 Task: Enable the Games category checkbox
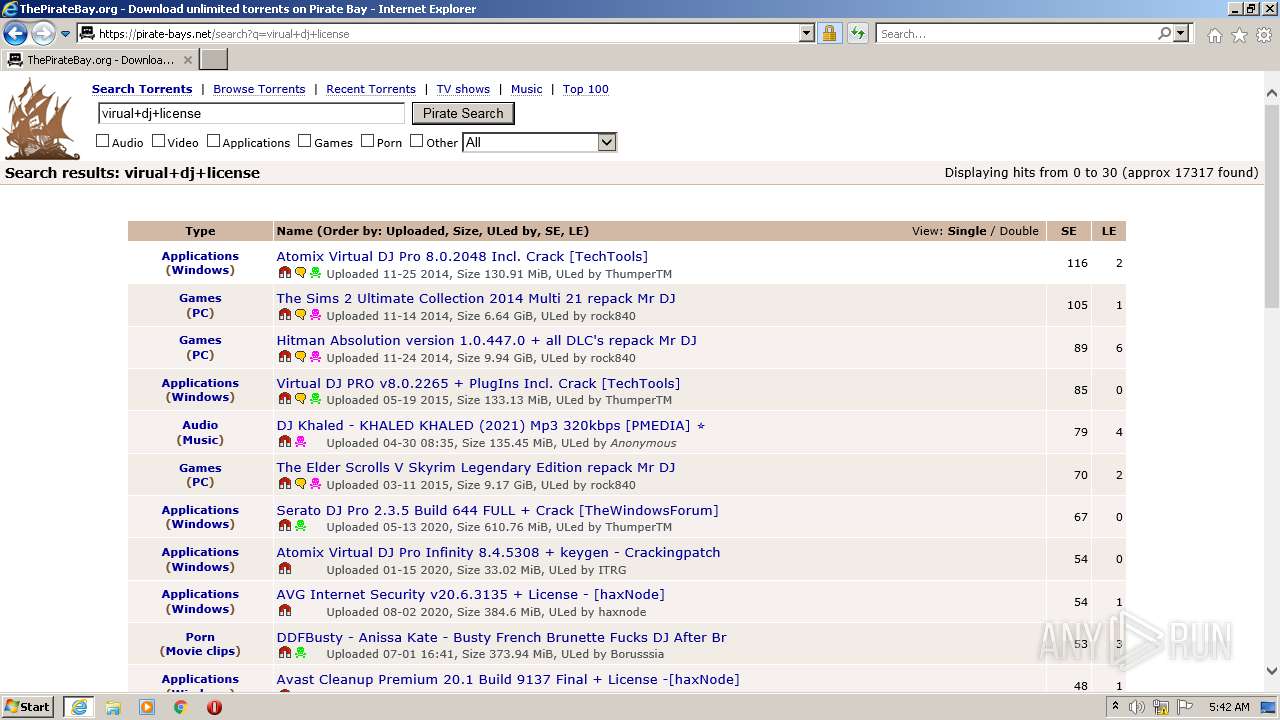tap(305, 141)
